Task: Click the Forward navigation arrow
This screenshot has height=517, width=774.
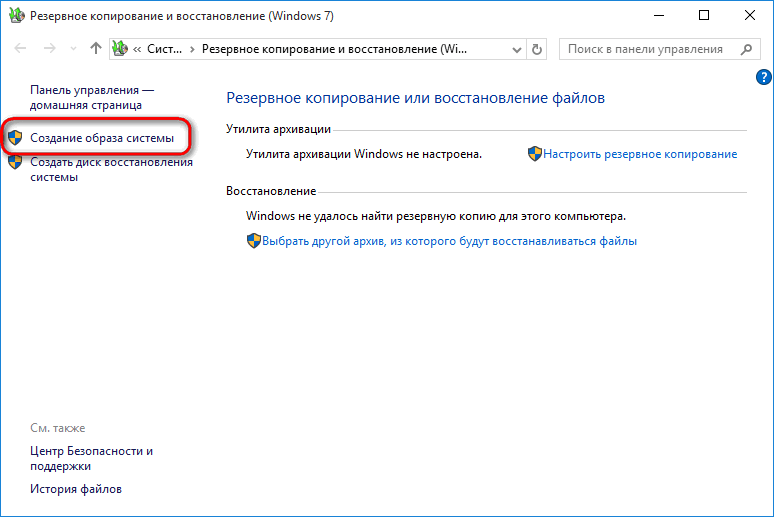Action: tap(49, 48)
